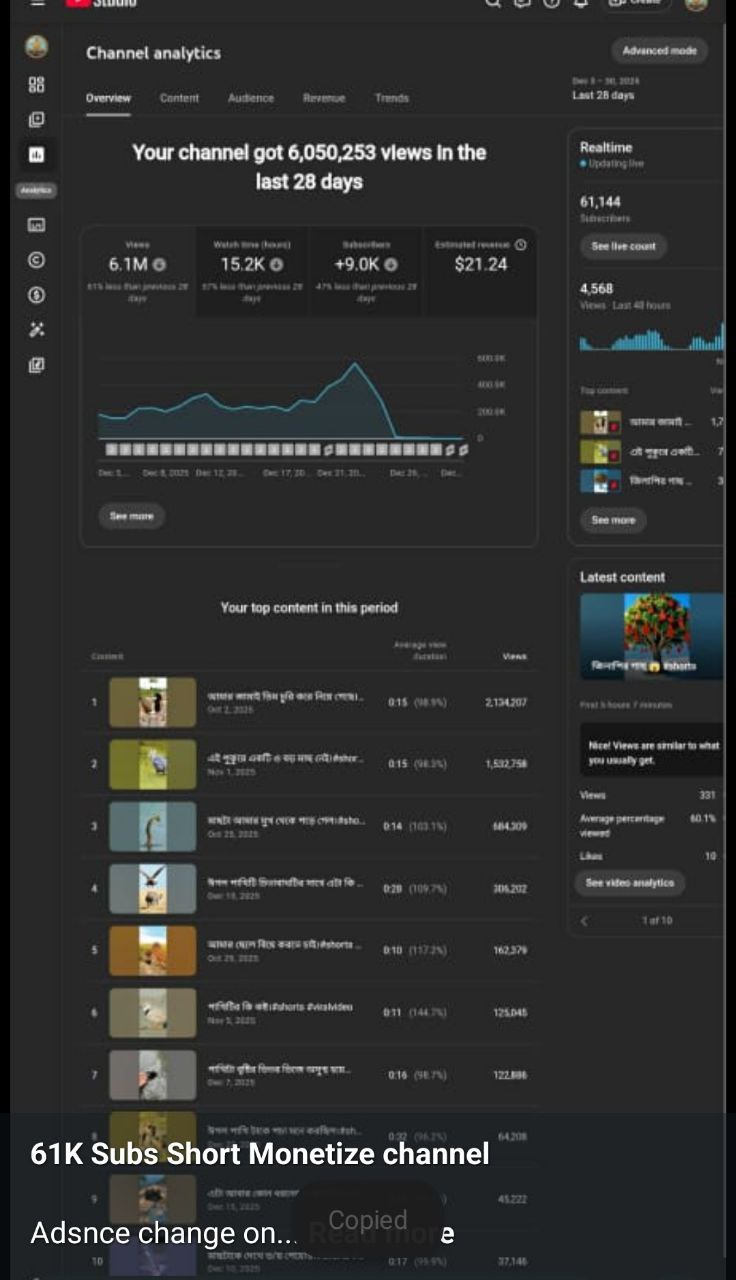Screen dimensions: 736x1280
Task: Open the Copyright icon in the sidebar
Action: pos(36,260)
